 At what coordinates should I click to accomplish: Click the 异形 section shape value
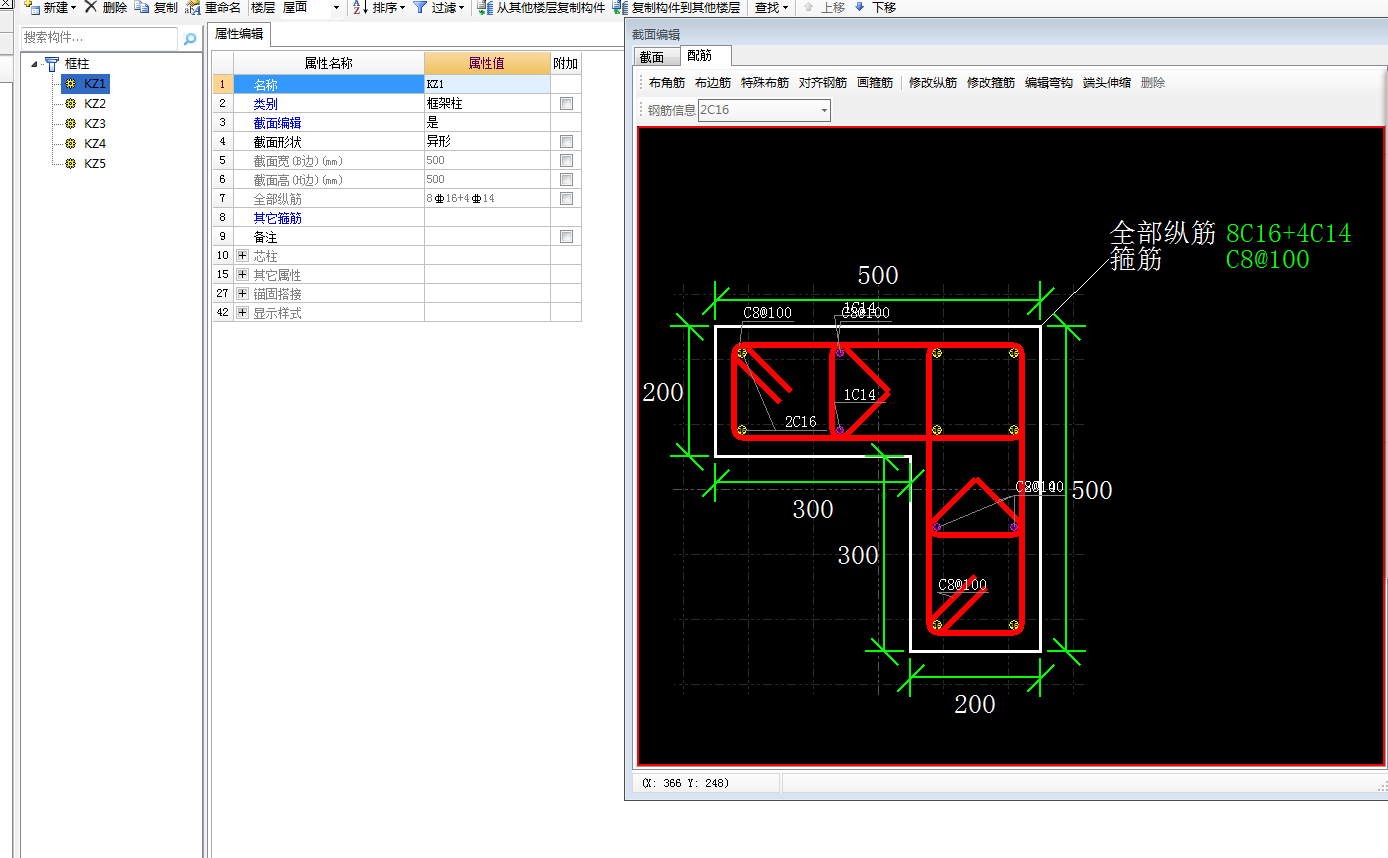[x=487, y=142]
